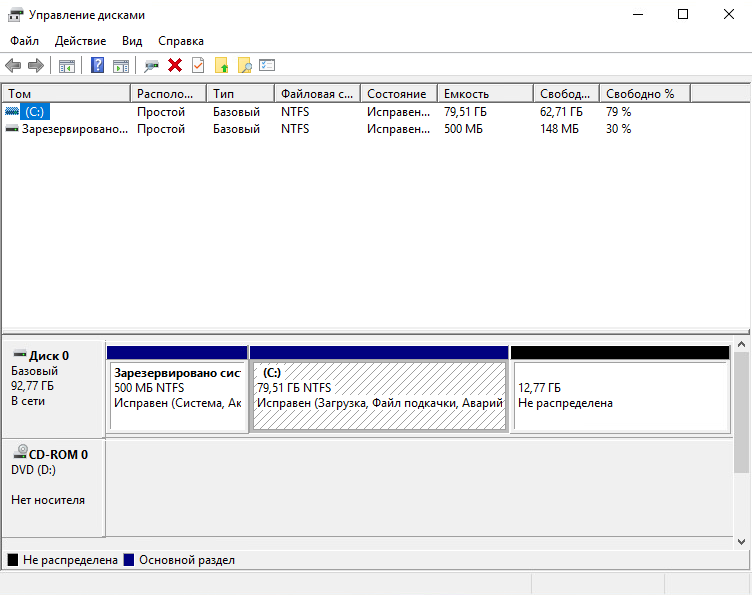Toggle the action pane toolbar icon
The height and width of the screenshot is (595, 752).
(121, 65)
